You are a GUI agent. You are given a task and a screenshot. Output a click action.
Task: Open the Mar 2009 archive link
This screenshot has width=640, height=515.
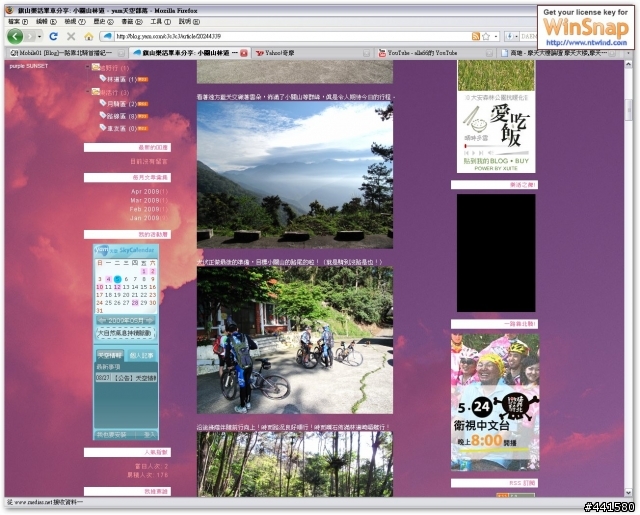click(149, 200)
